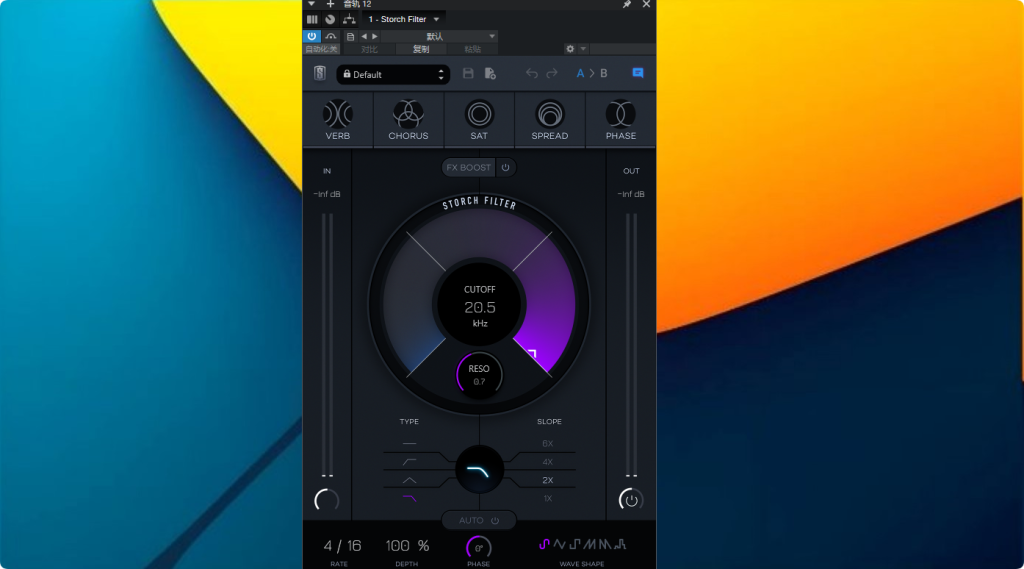1024x569 pixels.
Task: Toggle the output power knob button
Action: pos(631,500)
